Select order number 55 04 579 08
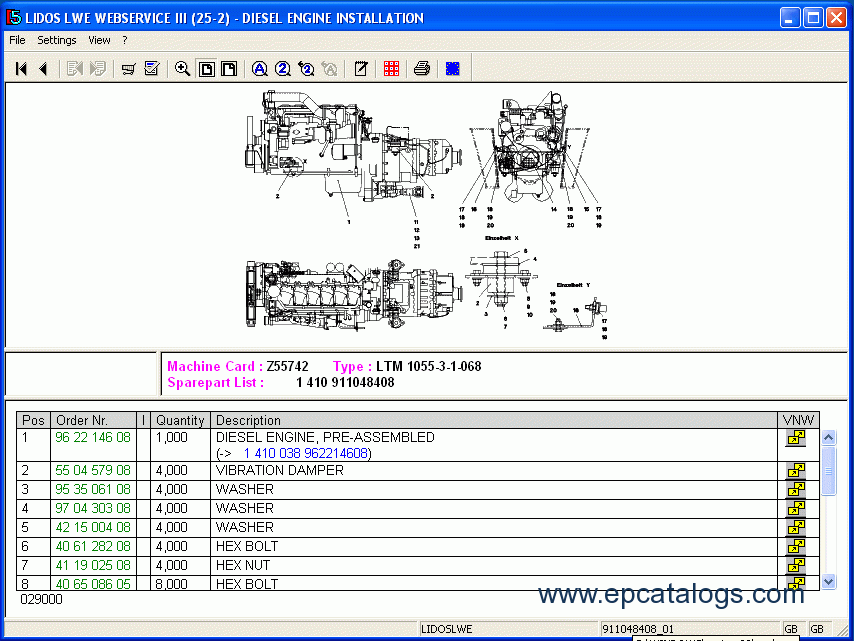Viewport: 854px width, 641px height. tap(93, 471)
